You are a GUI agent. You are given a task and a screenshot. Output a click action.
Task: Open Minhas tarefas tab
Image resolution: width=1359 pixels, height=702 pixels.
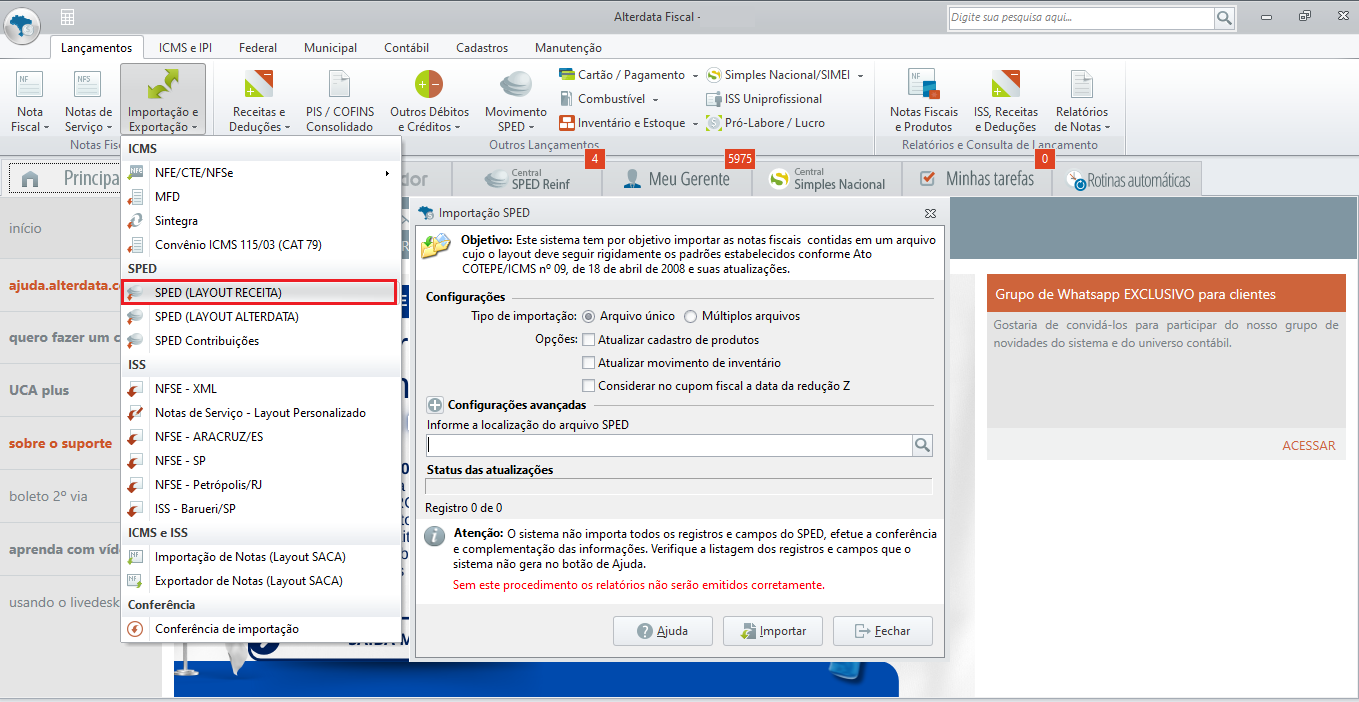coord(976,179)
